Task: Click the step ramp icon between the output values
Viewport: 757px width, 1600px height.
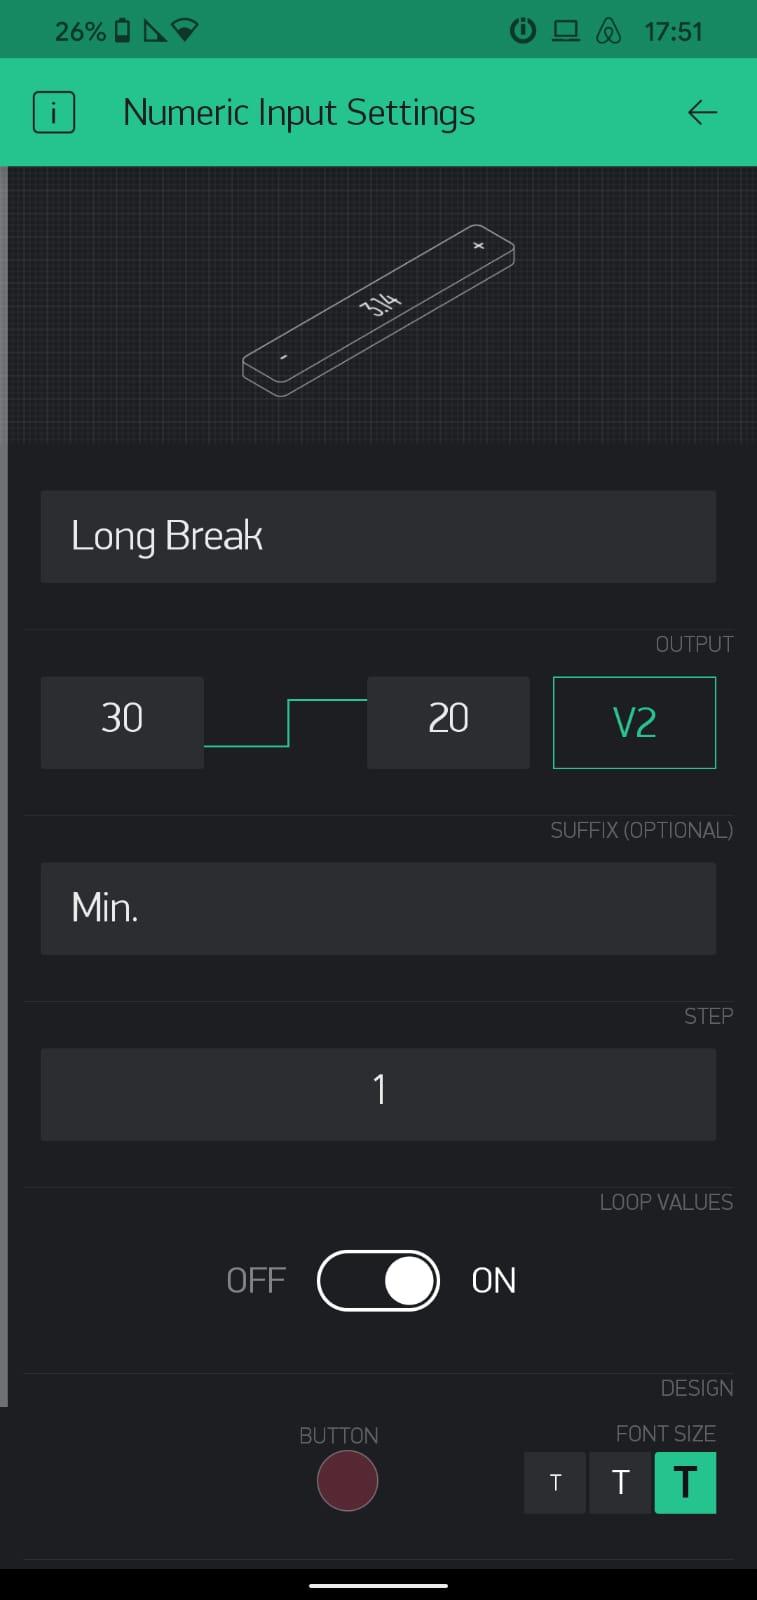Action: [287, 722]
